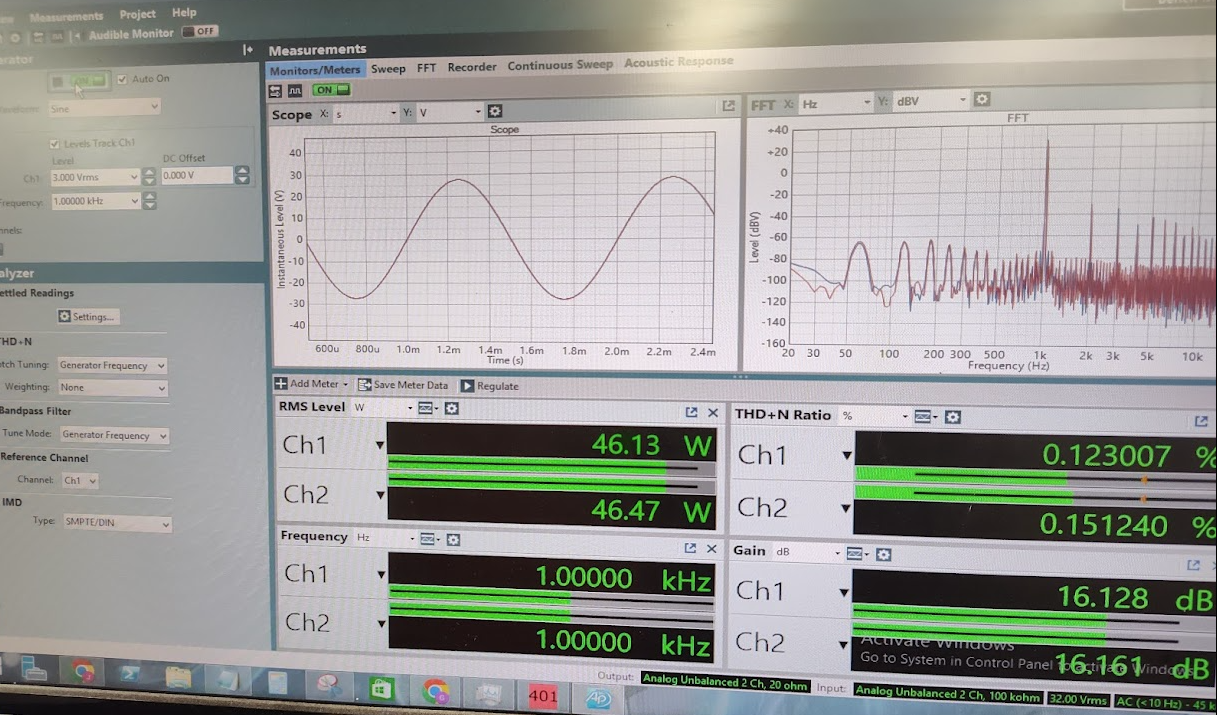Switch to the Sweep tab
This screenshot has height=715, width=1217.
pos(388,68)
